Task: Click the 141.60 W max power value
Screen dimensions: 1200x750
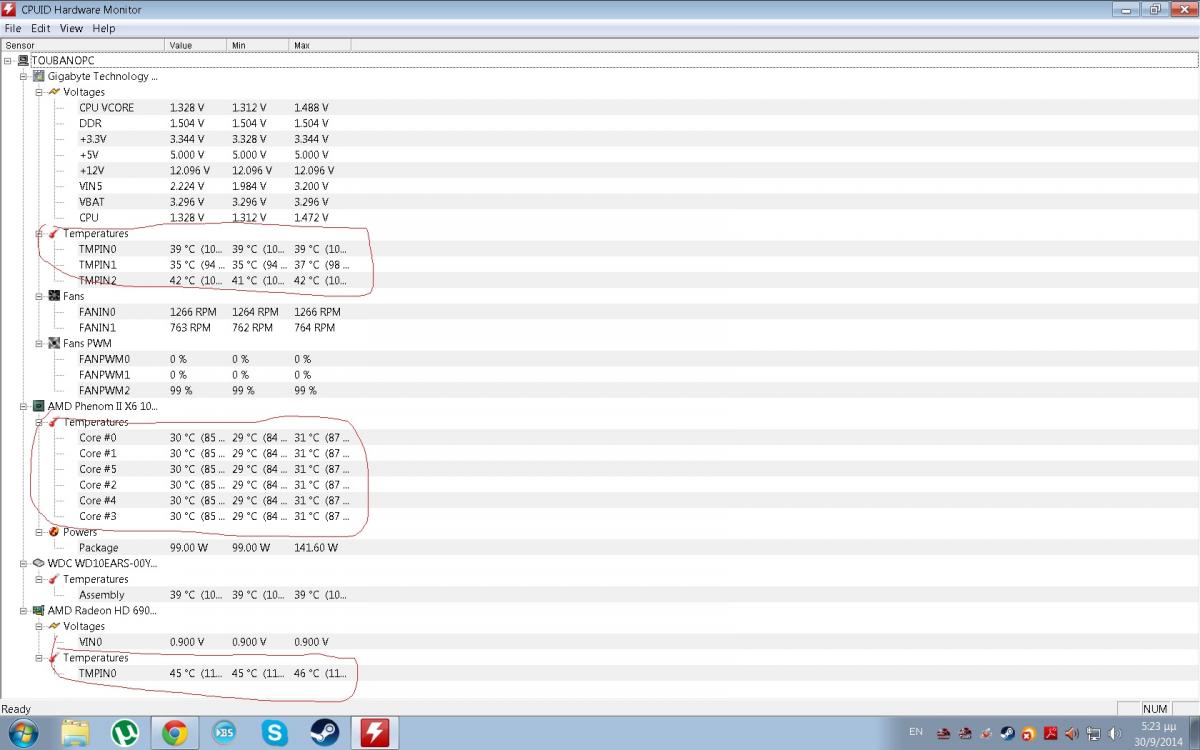Action: point(316,548)
